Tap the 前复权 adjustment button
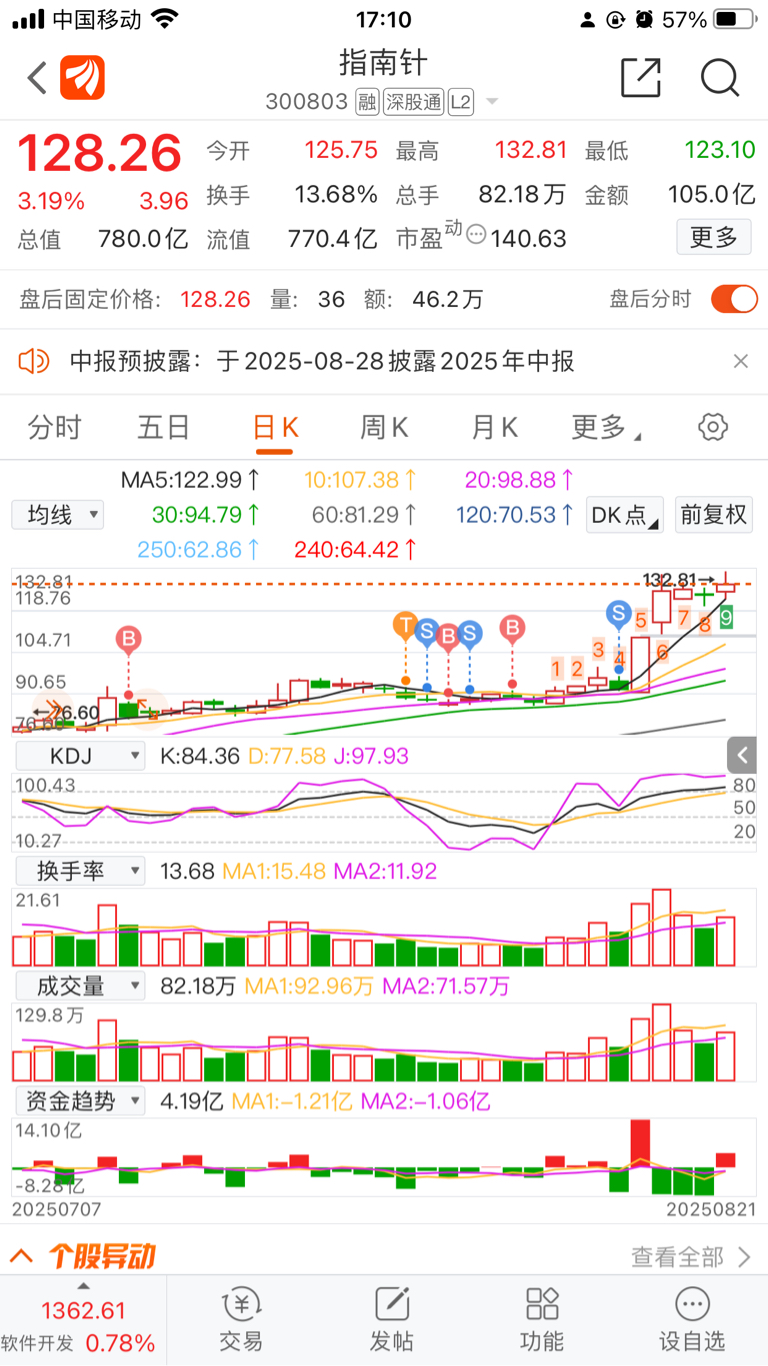Image resolution: width=768 pixels, height=1366 pixels. pos(714,515)
